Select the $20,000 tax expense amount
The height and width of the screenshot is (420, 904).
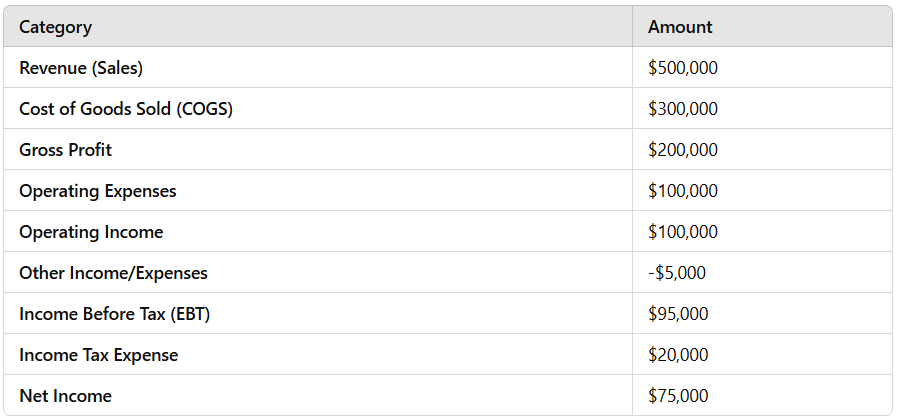pyautogui.click(x=678, y=355)
